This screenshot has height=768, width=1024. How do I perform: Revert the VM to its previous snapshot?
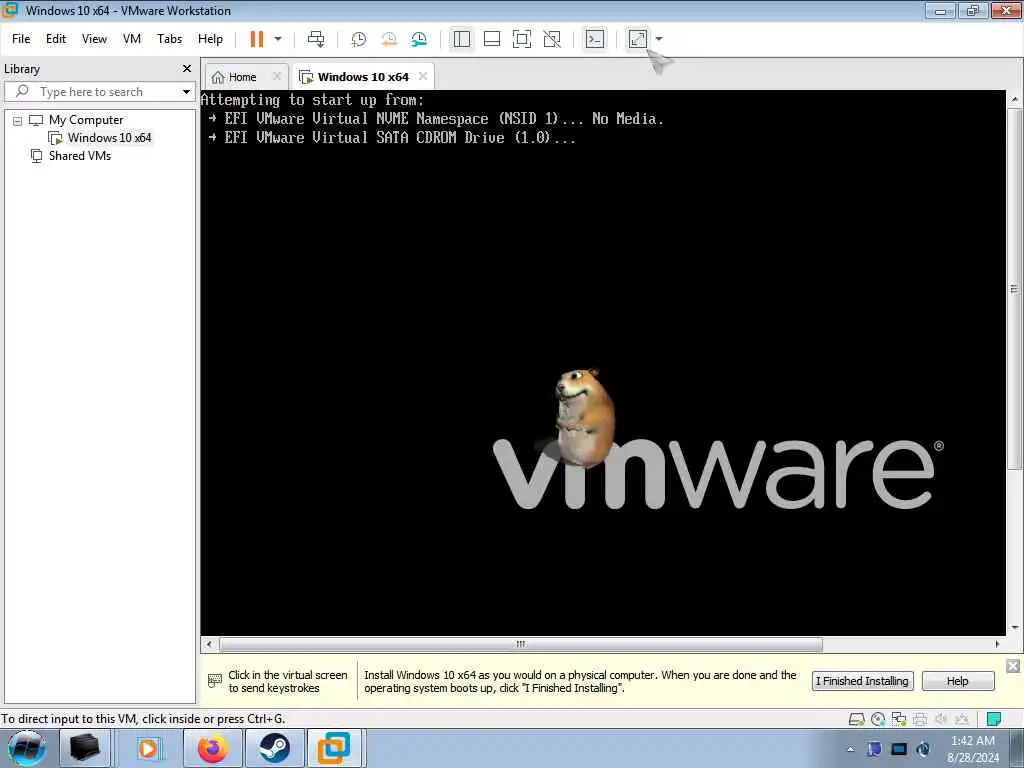(389, 39)
